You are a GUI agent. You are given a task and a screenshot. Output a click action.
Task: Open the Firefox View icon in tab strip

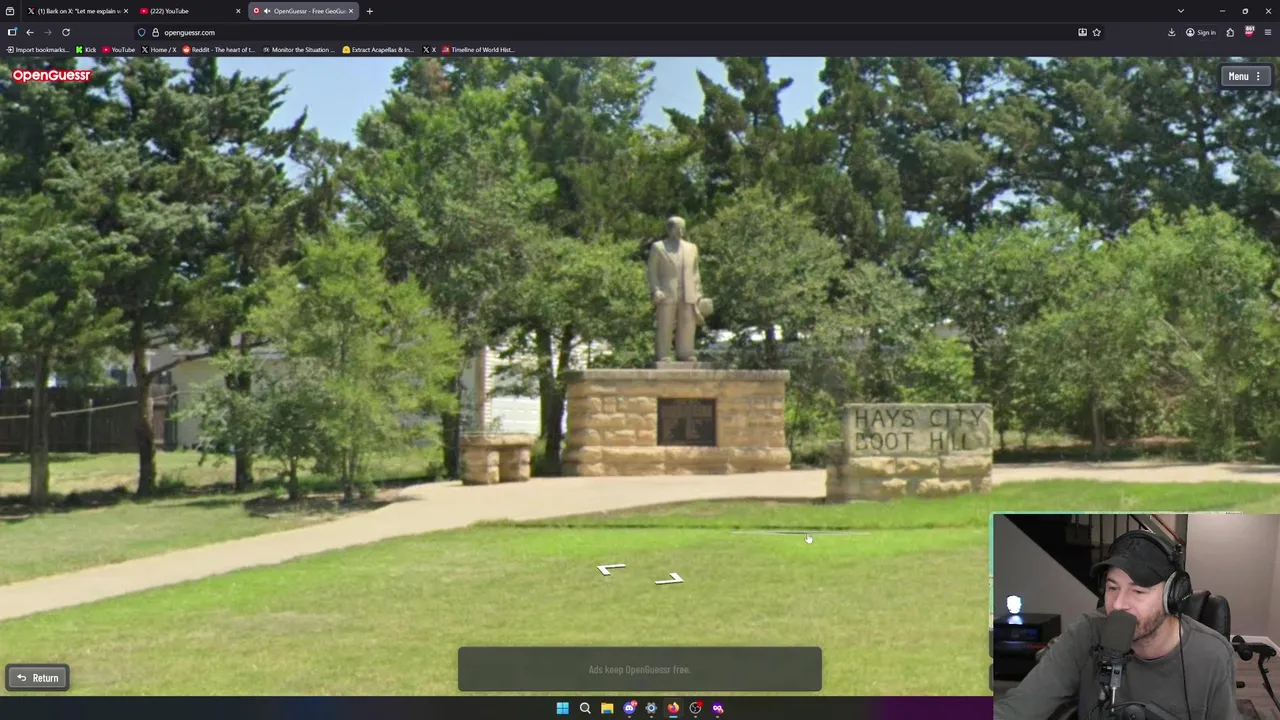(x=12, y=11)
